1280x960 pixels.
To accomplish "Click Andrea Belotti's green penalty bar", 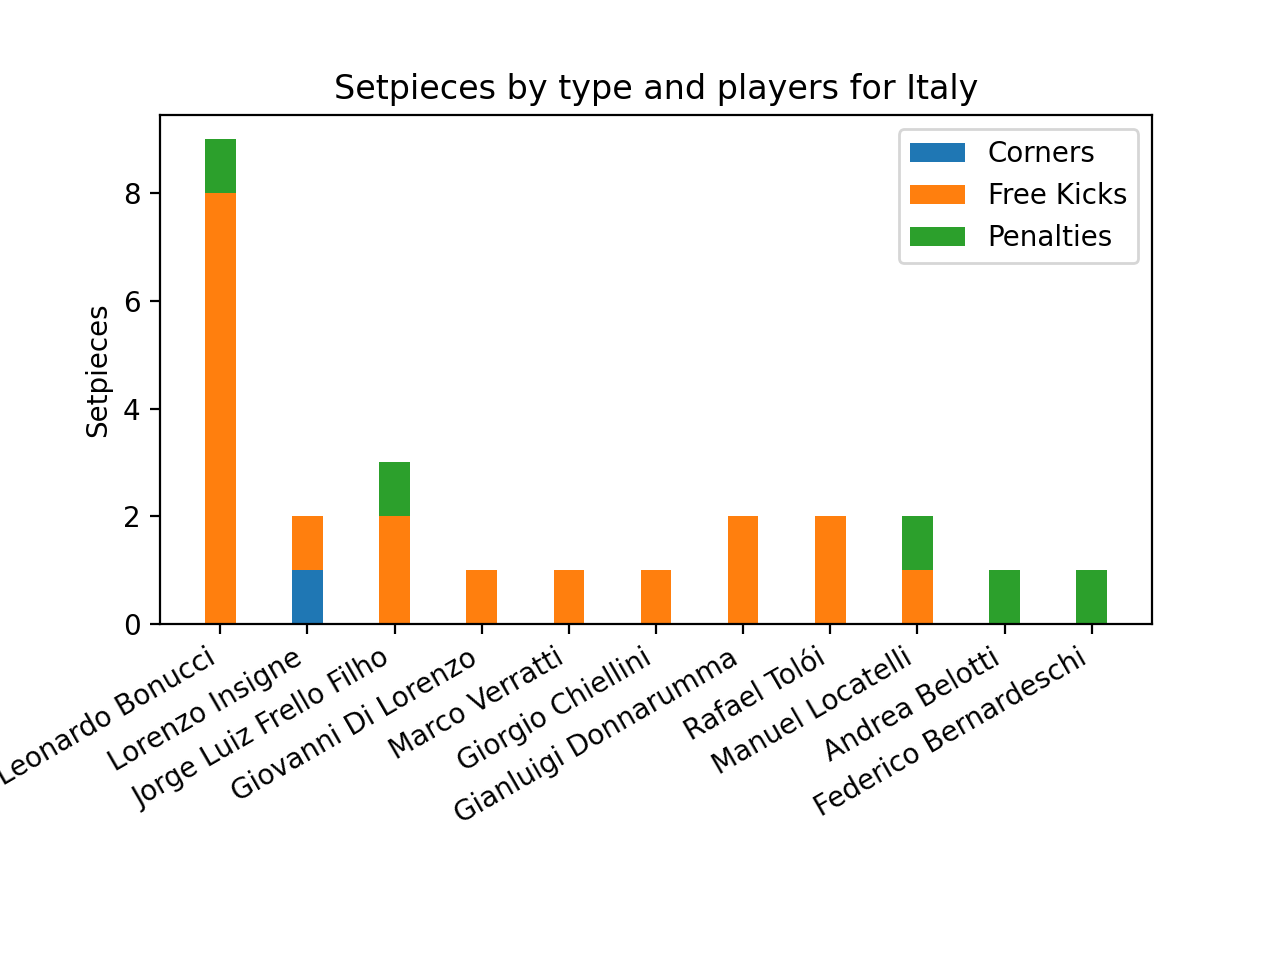I will tap(1004, 597).
